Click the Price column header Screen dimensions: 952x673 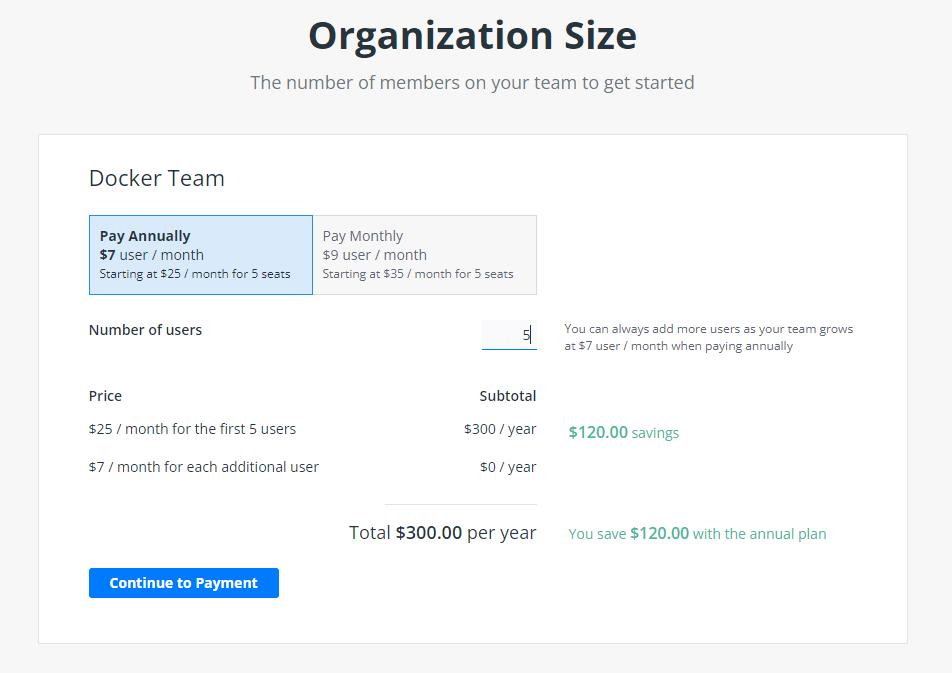point(105,396)
